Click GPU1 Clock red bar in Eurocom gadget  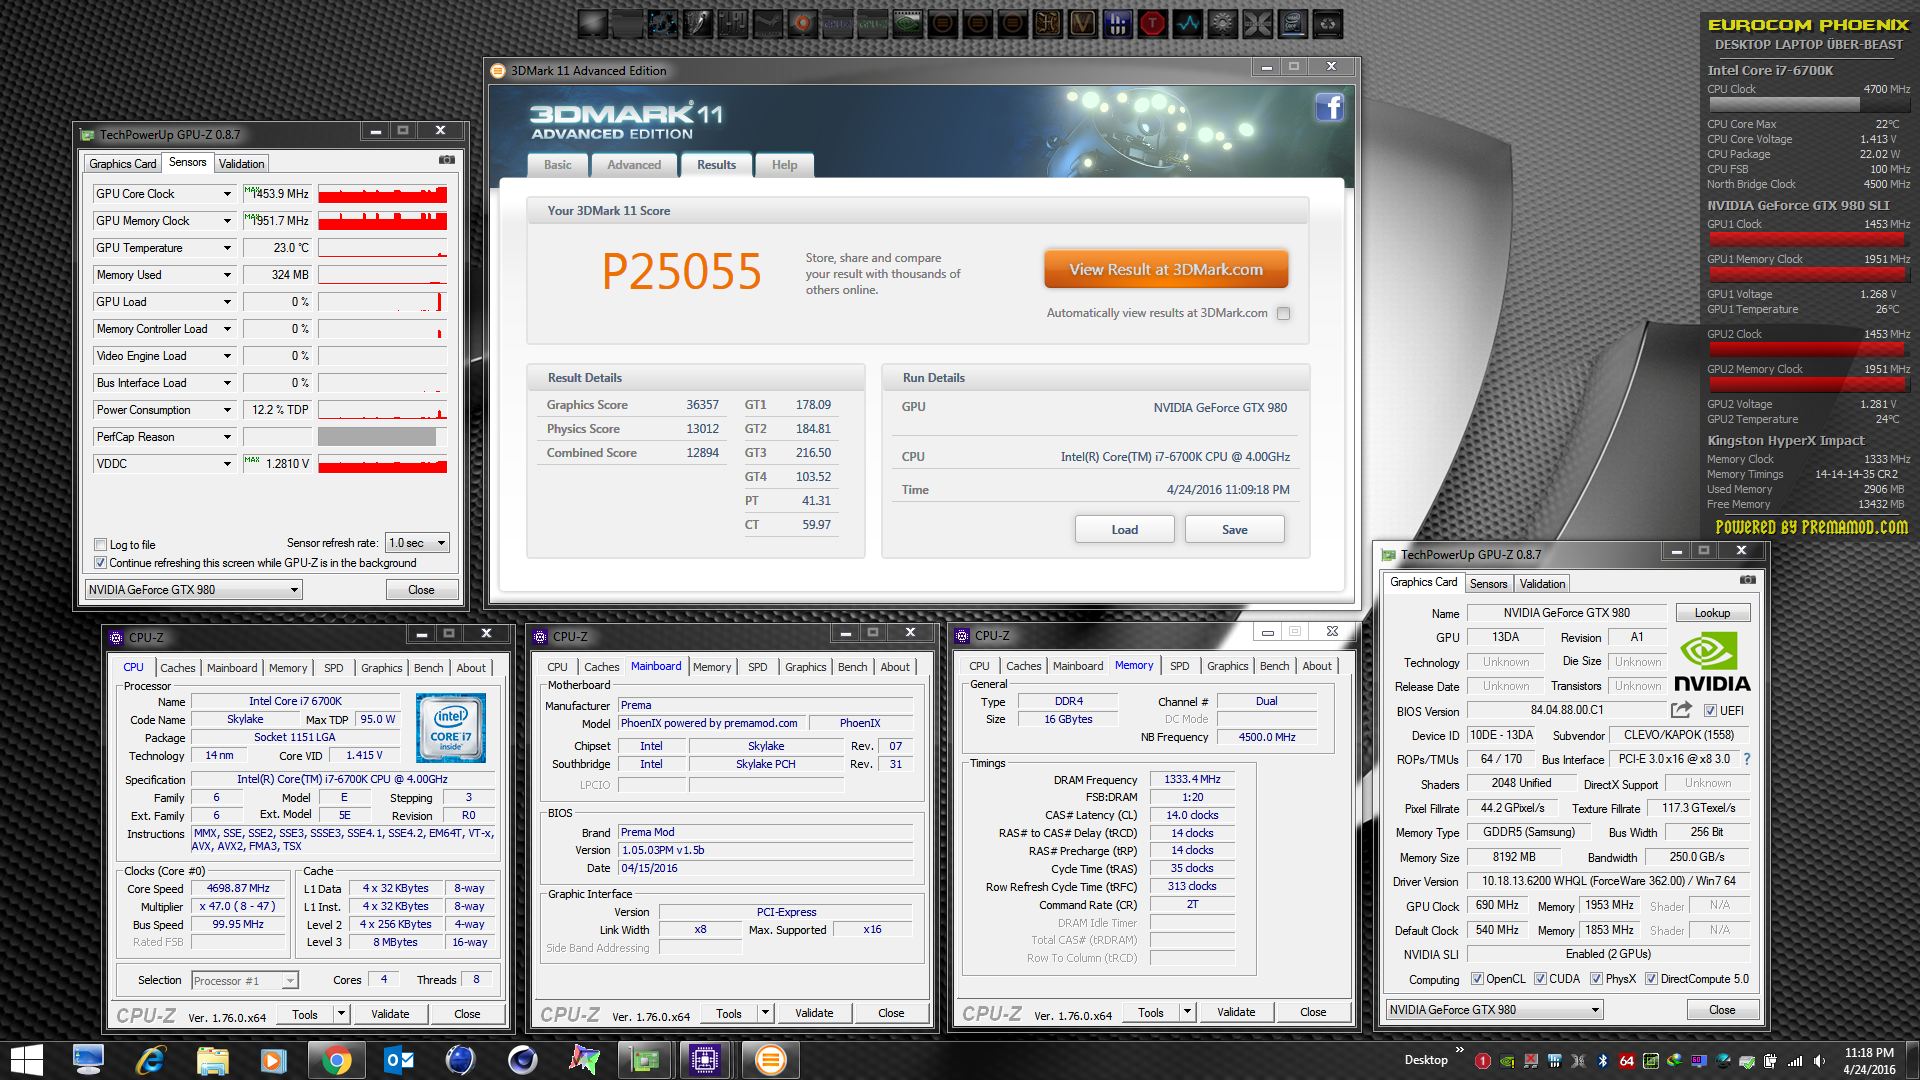pos(1809,239)
